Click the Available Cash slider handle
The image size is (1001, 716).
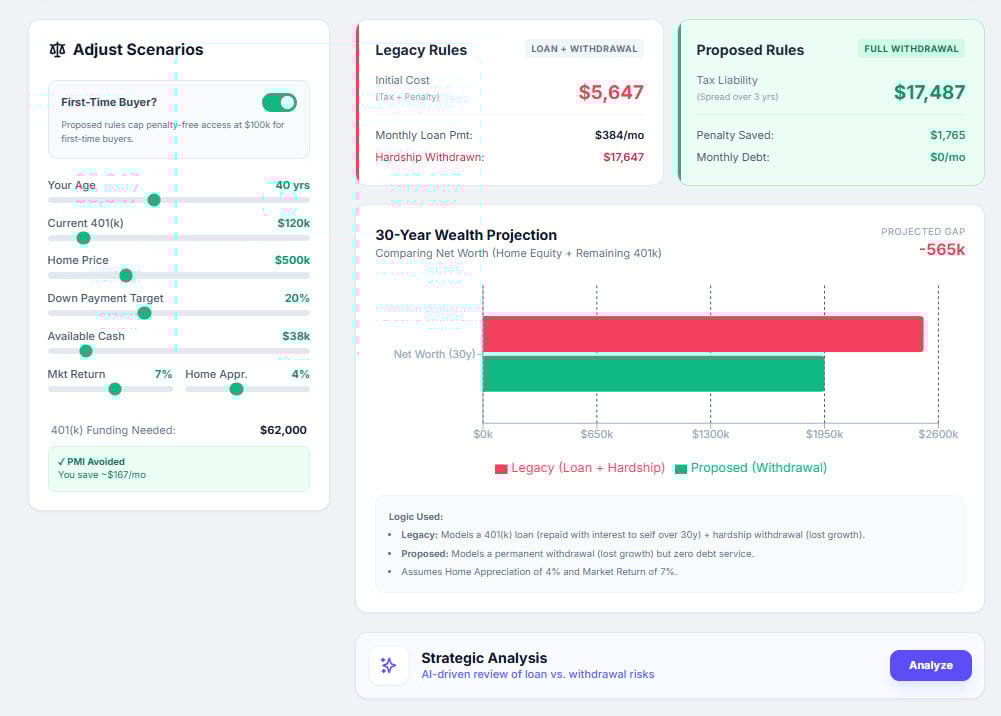pyautogui.click(x=86, y=350)
